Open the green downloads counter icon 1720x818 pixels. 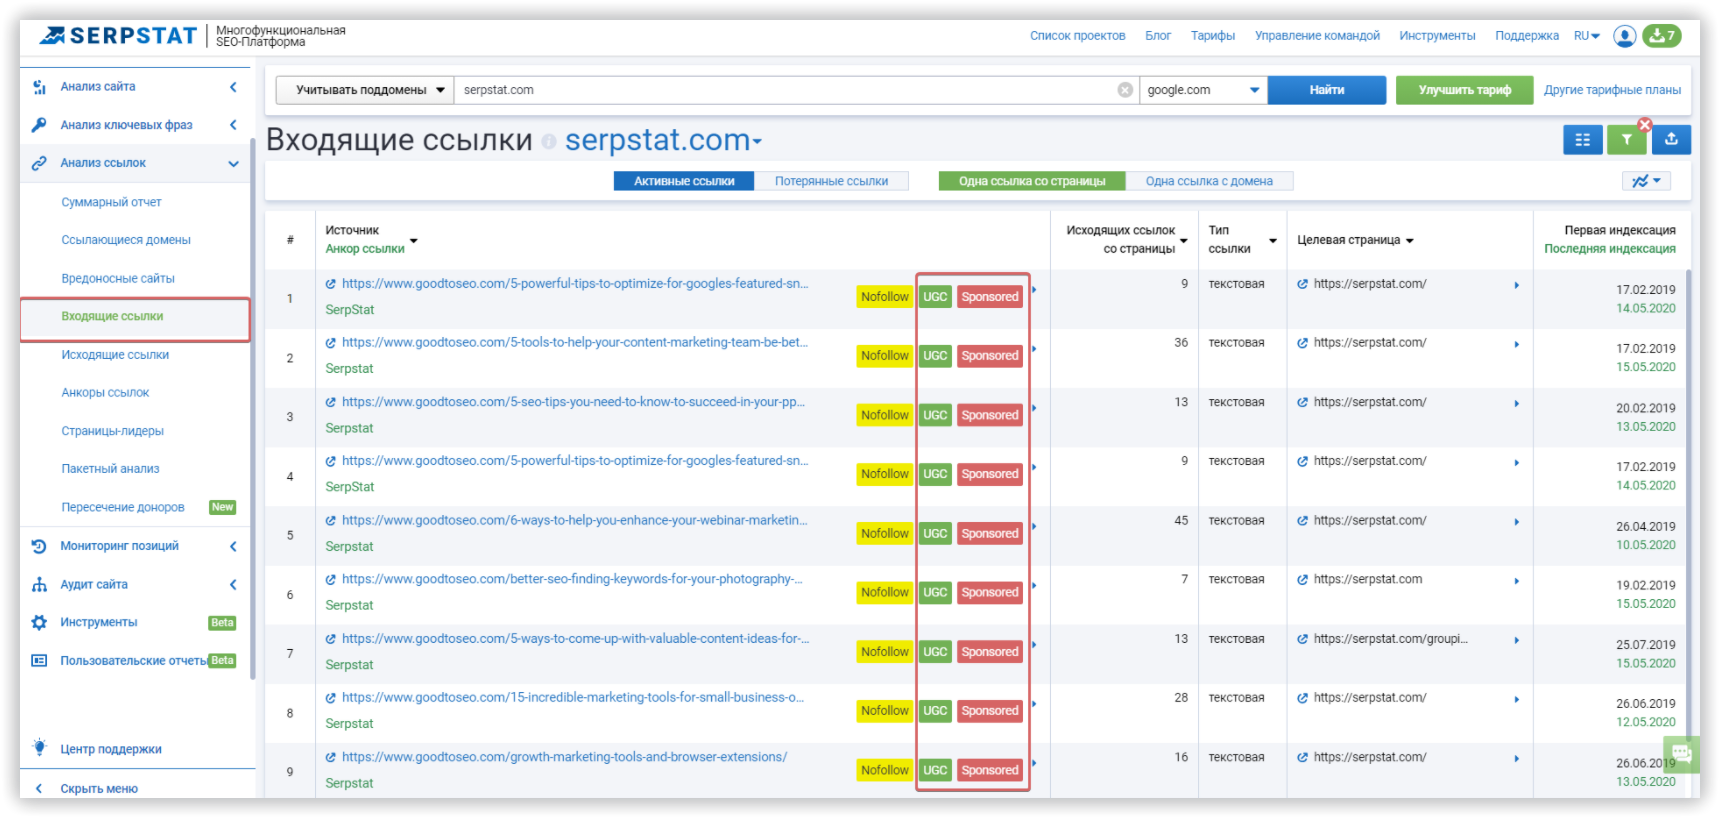(1662, 36)
